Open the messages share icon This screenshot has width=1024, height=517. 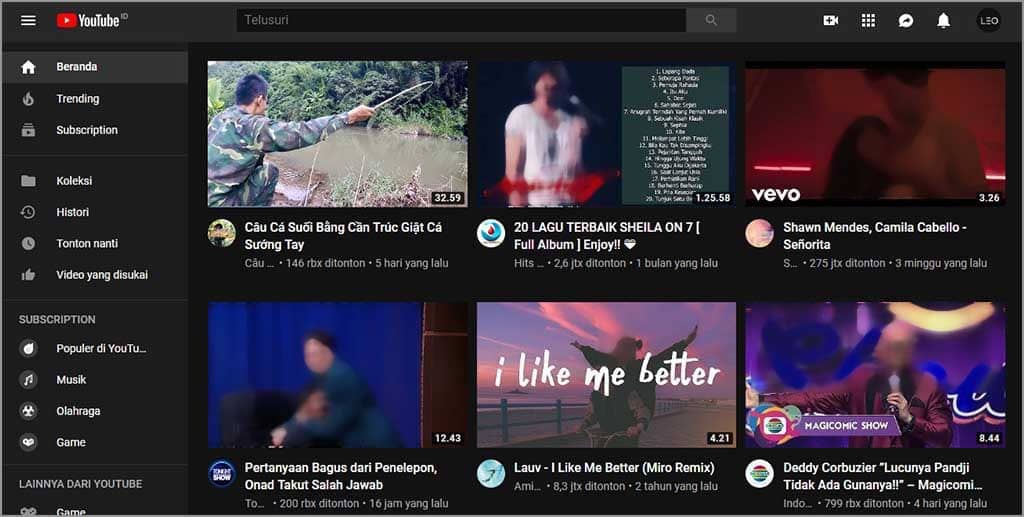[906, 21]
